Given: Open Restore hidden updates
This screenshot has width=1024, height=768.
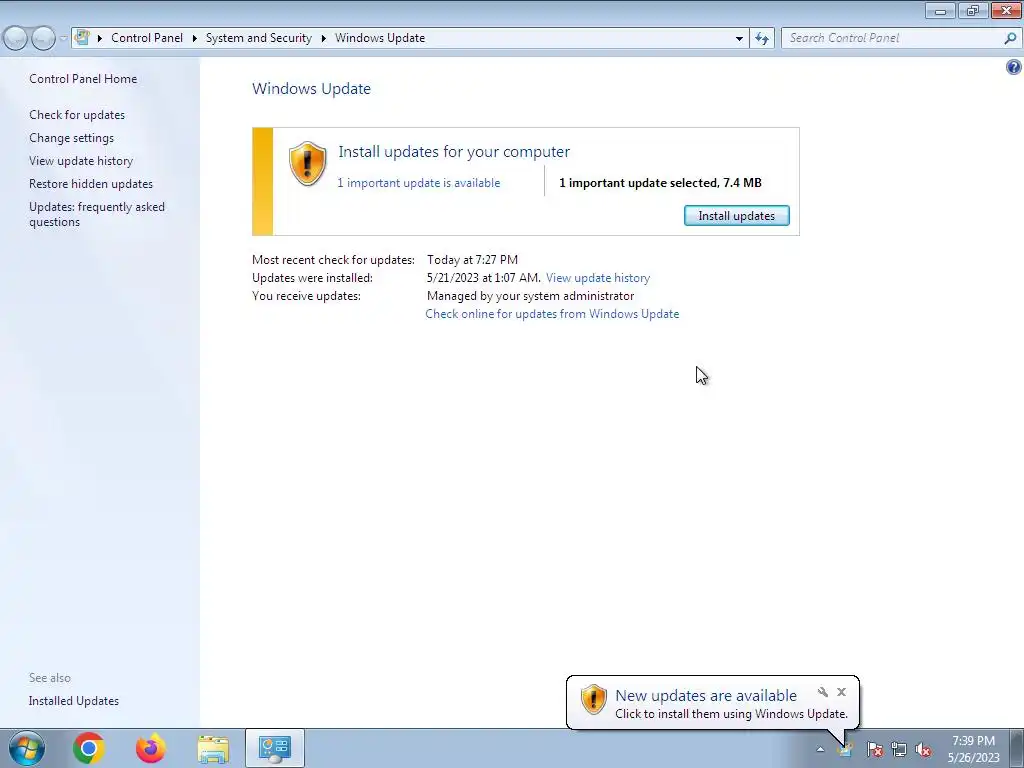Looking at the screenshot, I should [91, 184].
